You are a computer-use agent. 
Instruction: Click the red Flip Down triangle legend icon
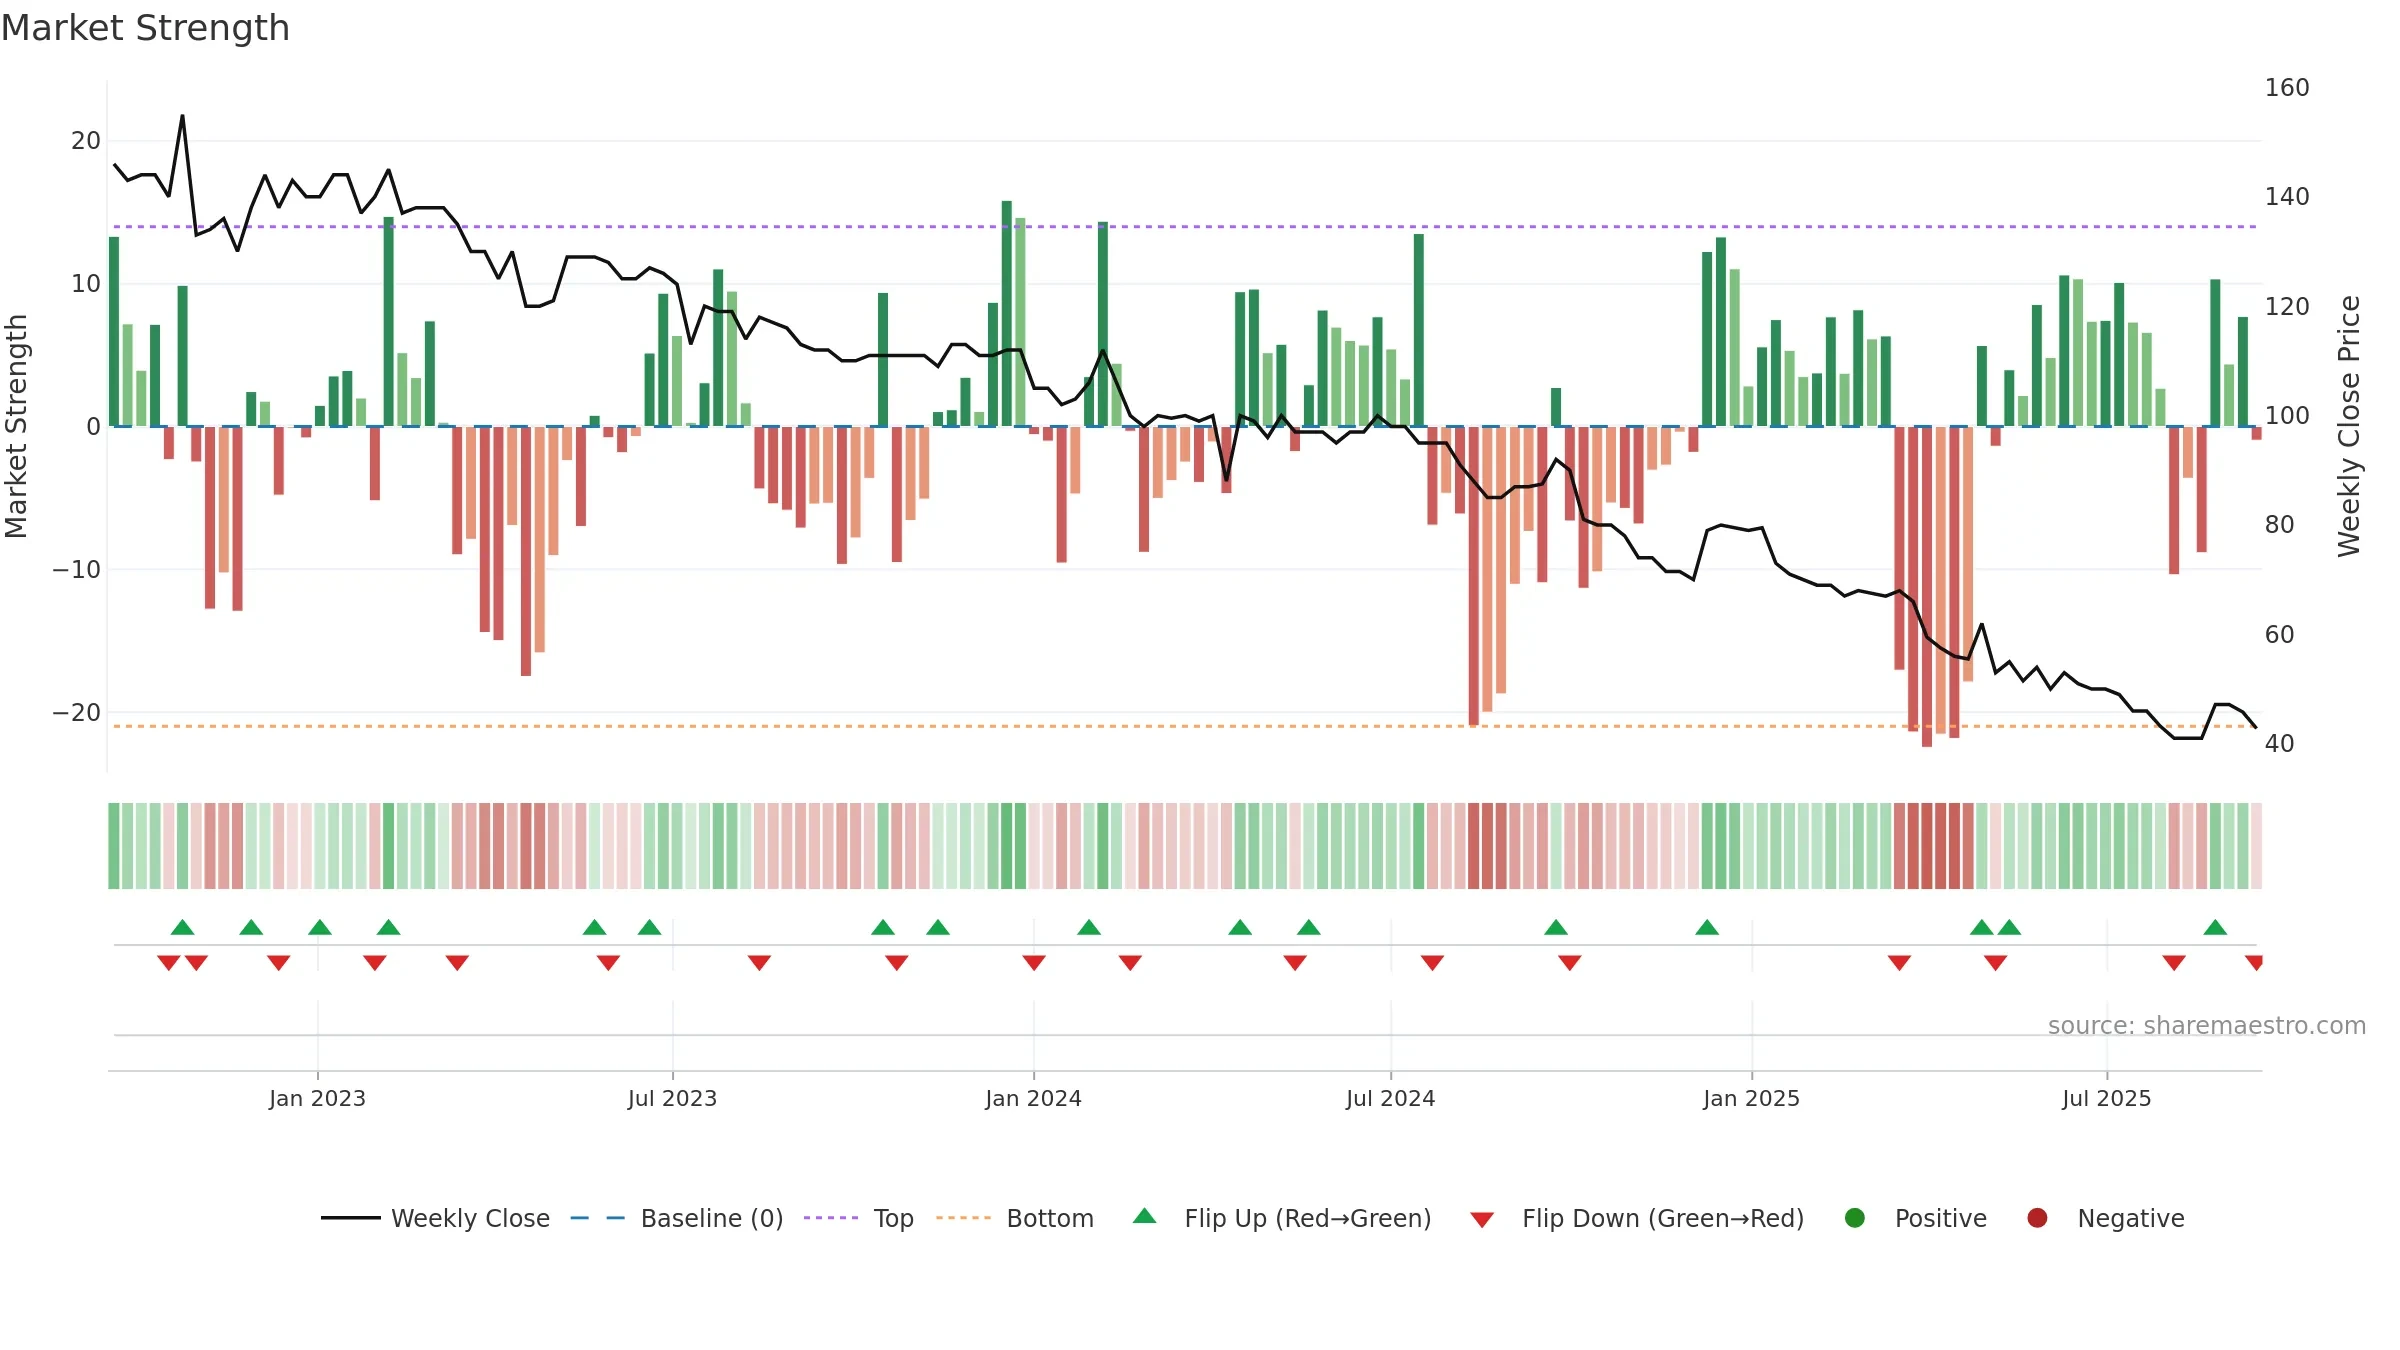1483,1220
